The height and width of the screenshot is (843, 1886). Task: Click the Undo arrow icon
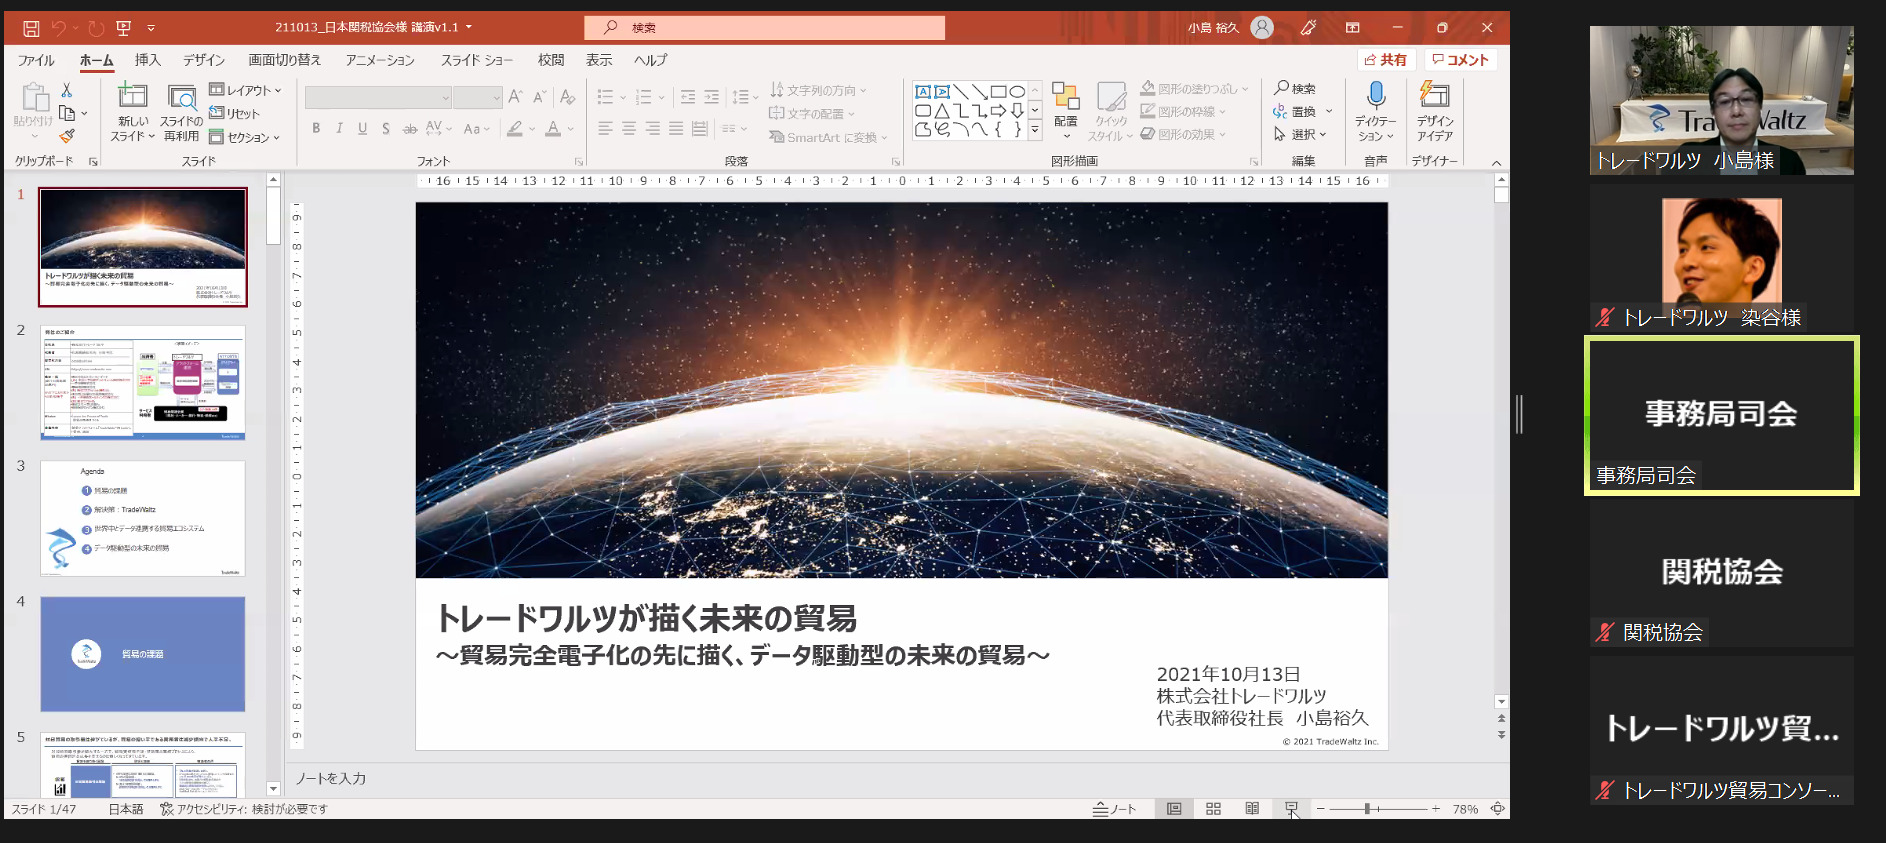(59, 28)
